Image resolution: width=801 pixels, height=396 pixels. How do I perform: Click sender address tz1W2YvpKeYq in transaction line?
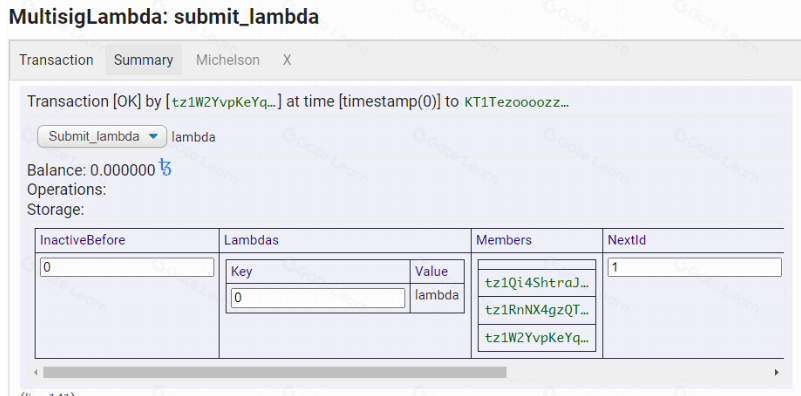coord(224,102)
